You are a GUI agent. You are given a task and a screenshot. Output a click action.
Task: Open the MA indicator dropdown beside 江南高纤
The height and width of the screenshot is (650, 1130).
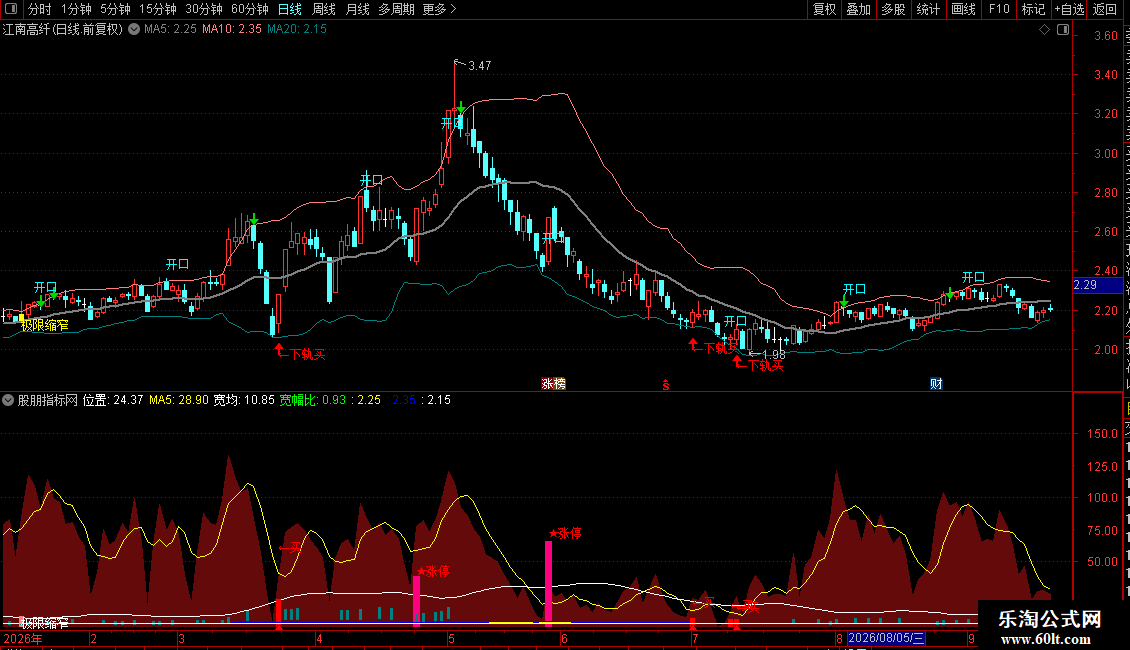134,30
